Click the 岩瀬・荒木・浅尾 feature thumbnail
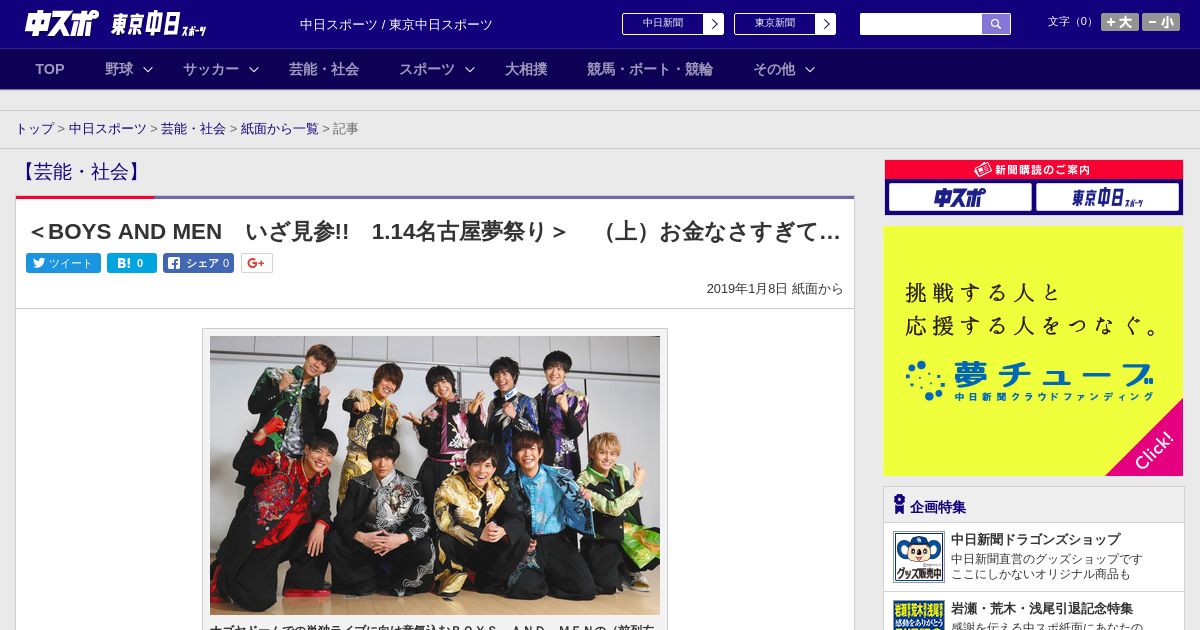Viewport: 1200px width, 630px height. coord(919,615)
